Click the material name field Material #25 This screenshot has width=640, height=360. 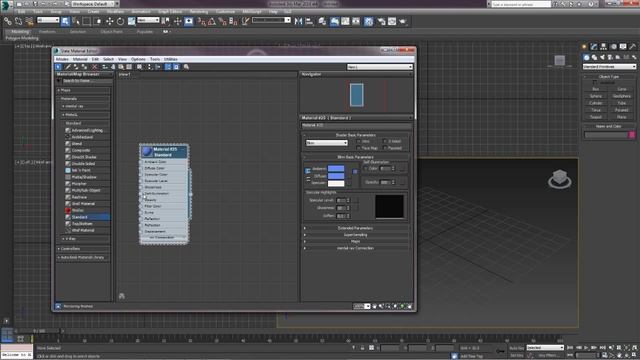356,125
